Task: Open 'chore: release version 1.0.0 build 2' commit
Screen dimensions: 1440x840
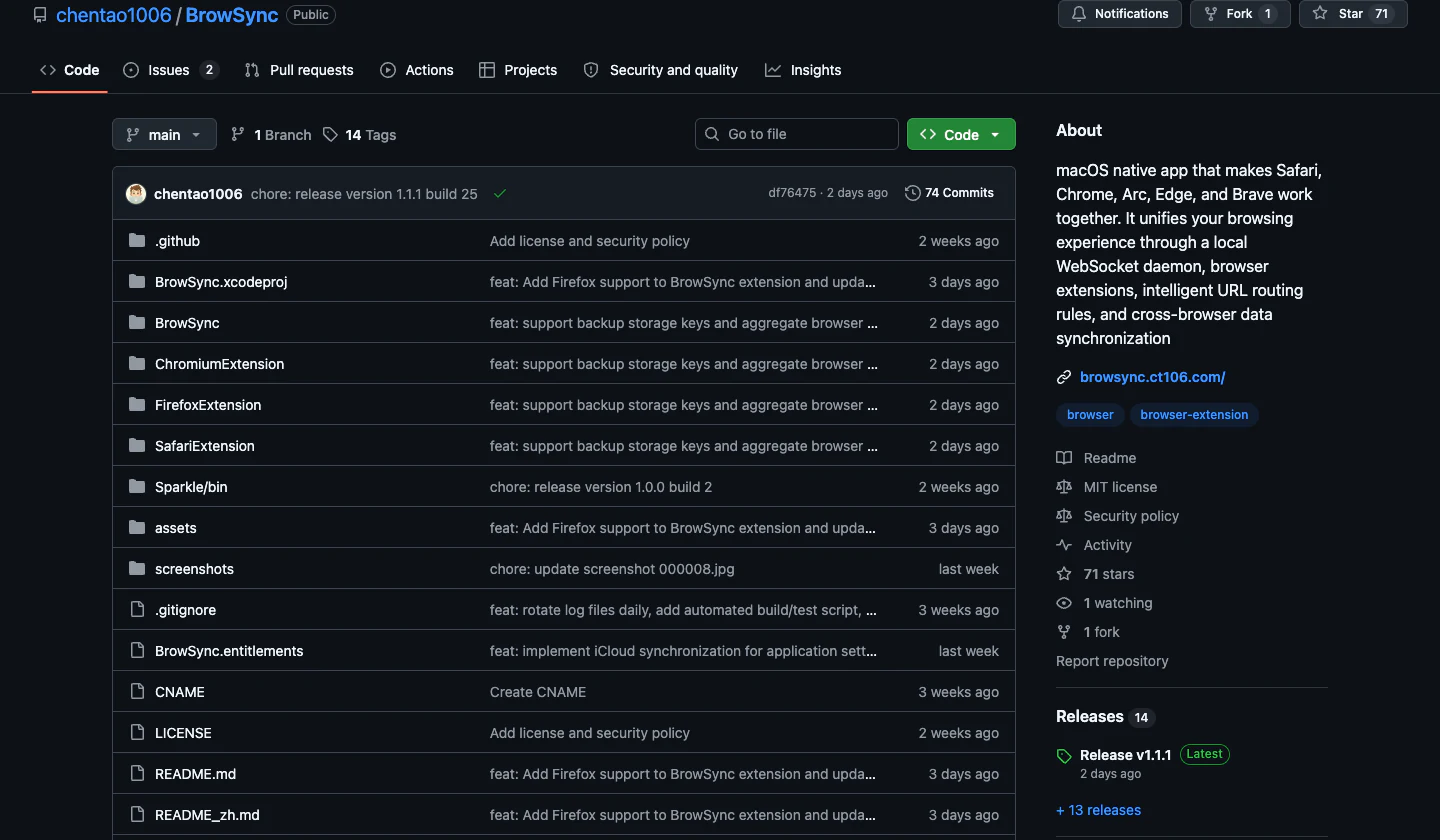Action: [601, 487]
